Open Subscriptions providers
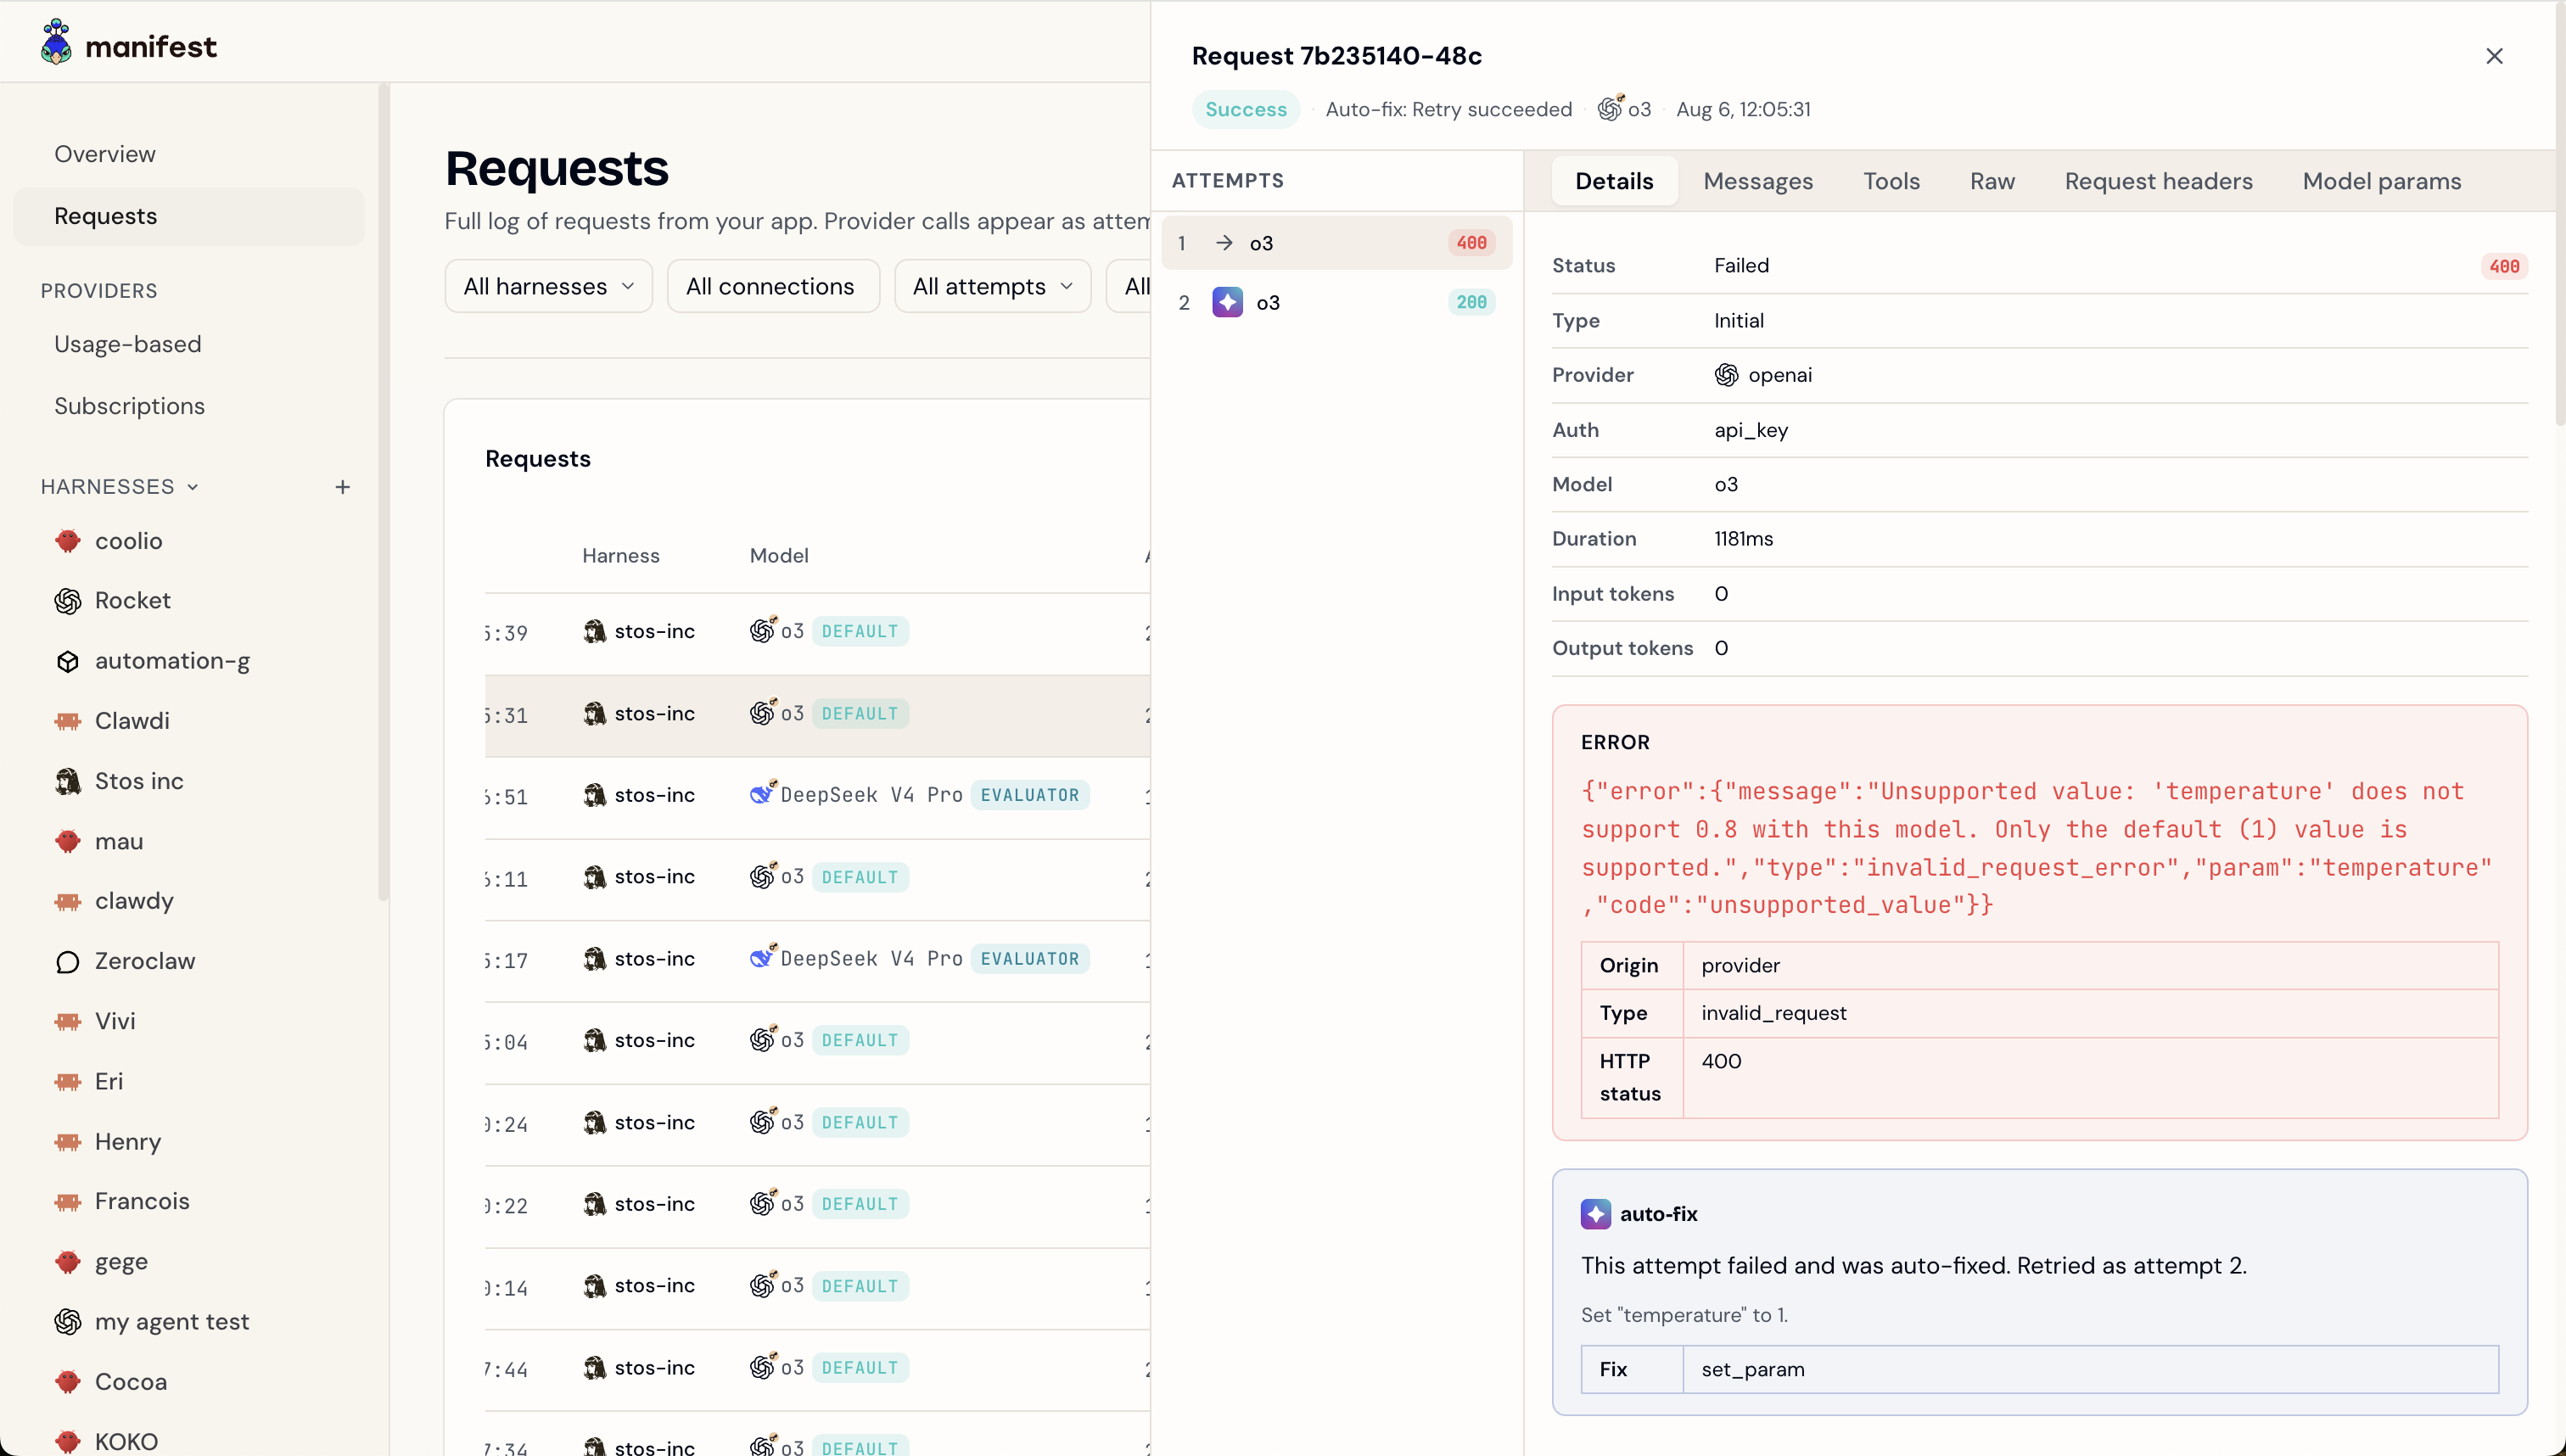Viewport: 2566px width, 1456px height. click(x=189, y=406)
